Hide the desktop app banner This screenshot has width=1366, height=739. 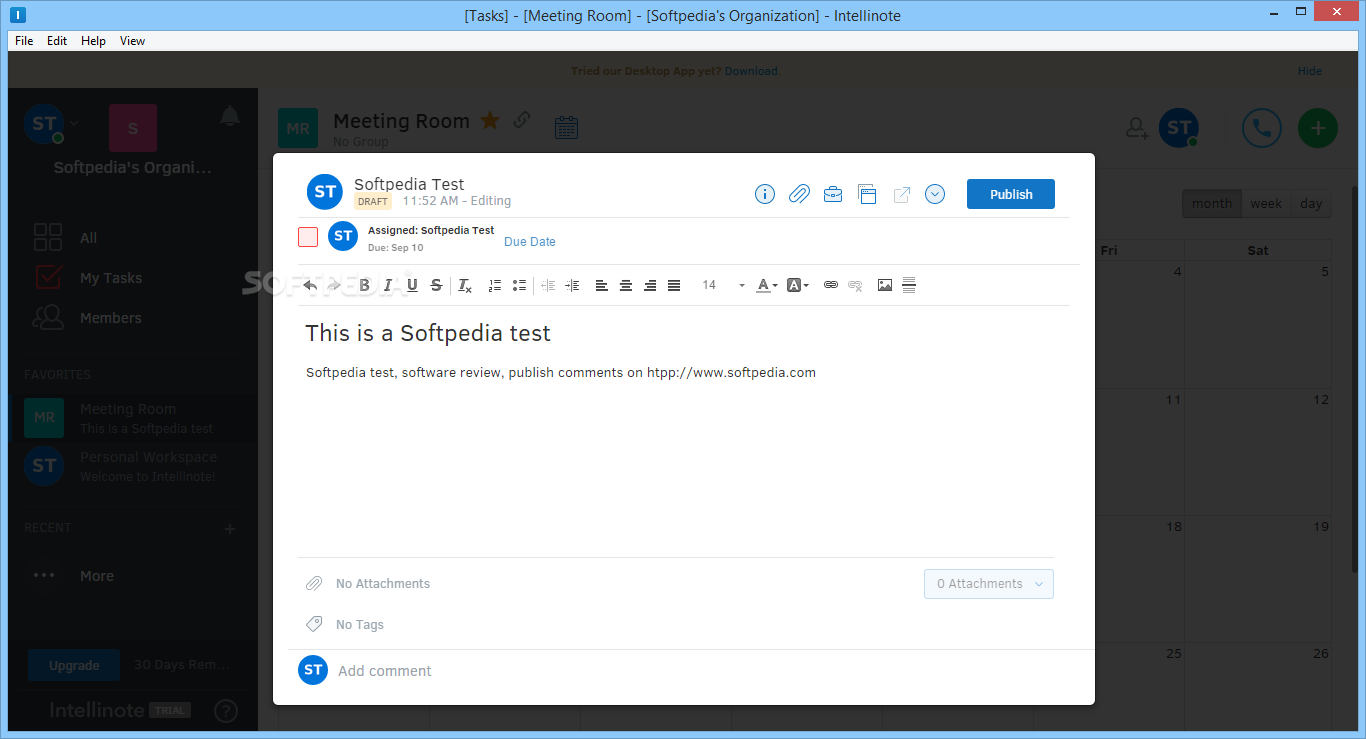pyautogui.click(x=1310, y=71)
